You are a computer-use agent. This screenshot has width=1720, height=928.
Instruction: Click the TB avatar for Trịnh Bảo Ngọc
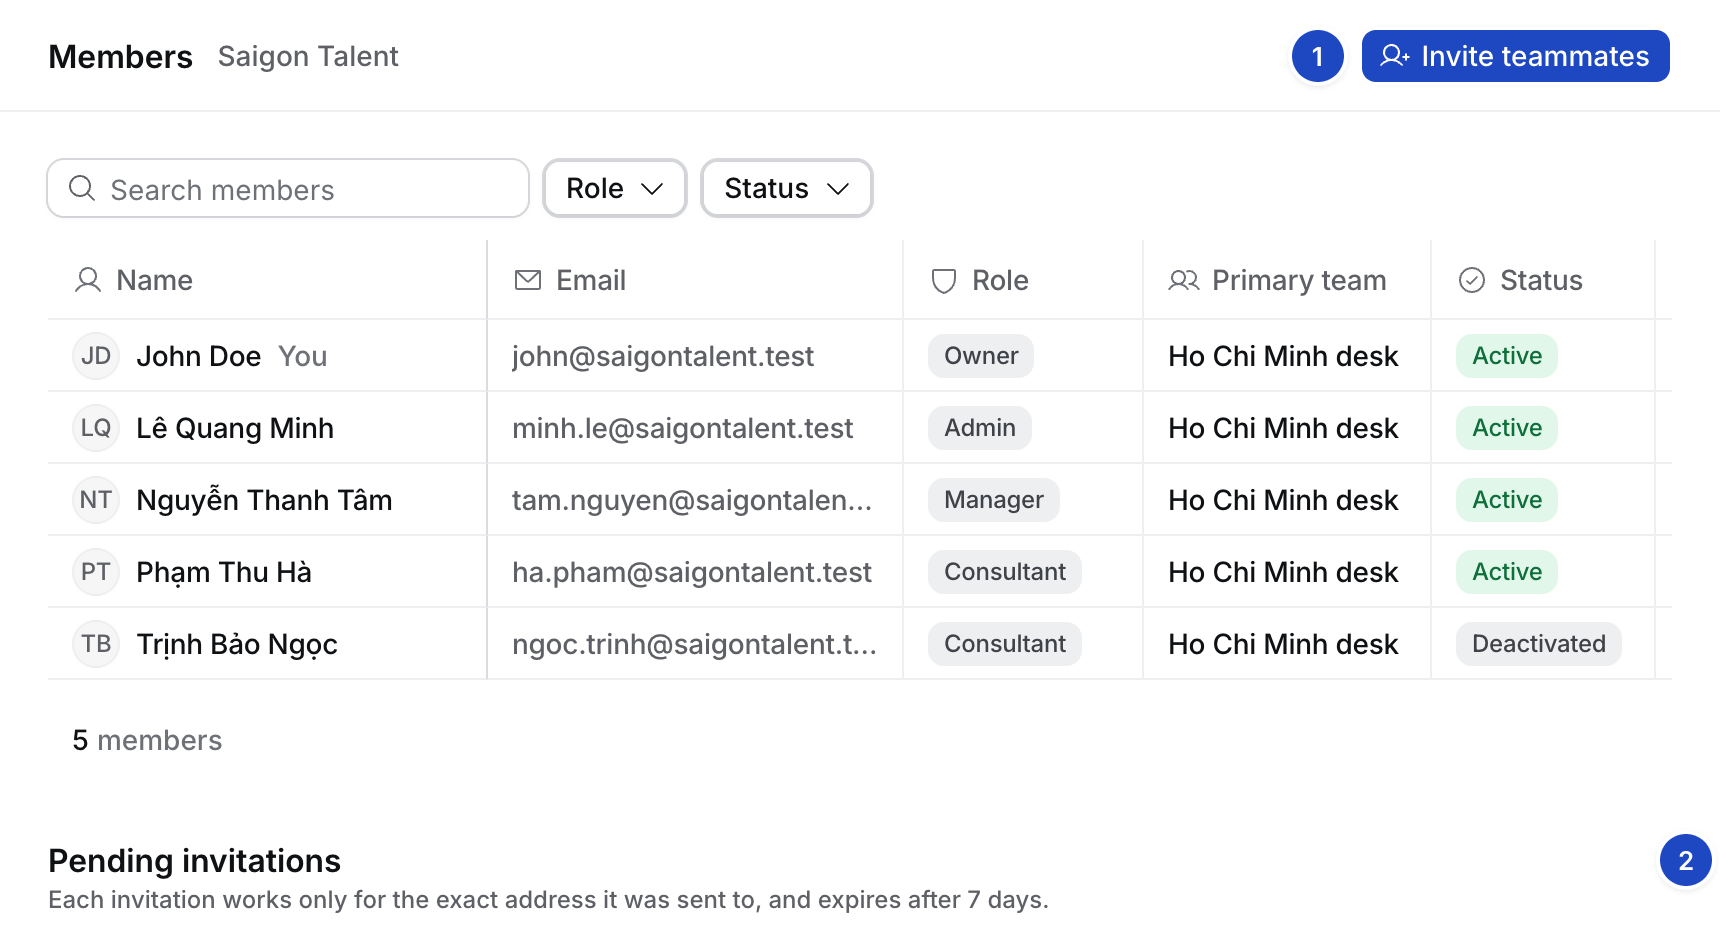coord(96,644)
